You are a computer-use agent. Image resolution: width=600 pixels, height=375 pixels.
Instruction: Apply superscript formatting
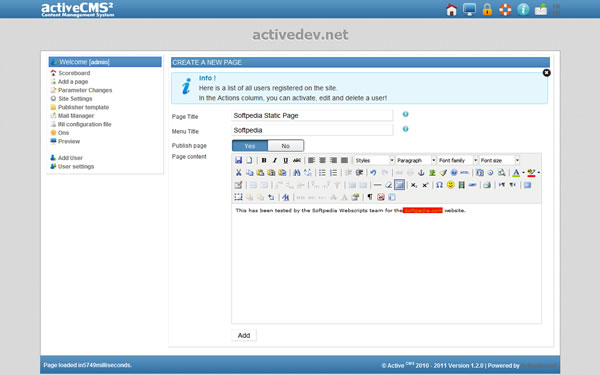425,185
